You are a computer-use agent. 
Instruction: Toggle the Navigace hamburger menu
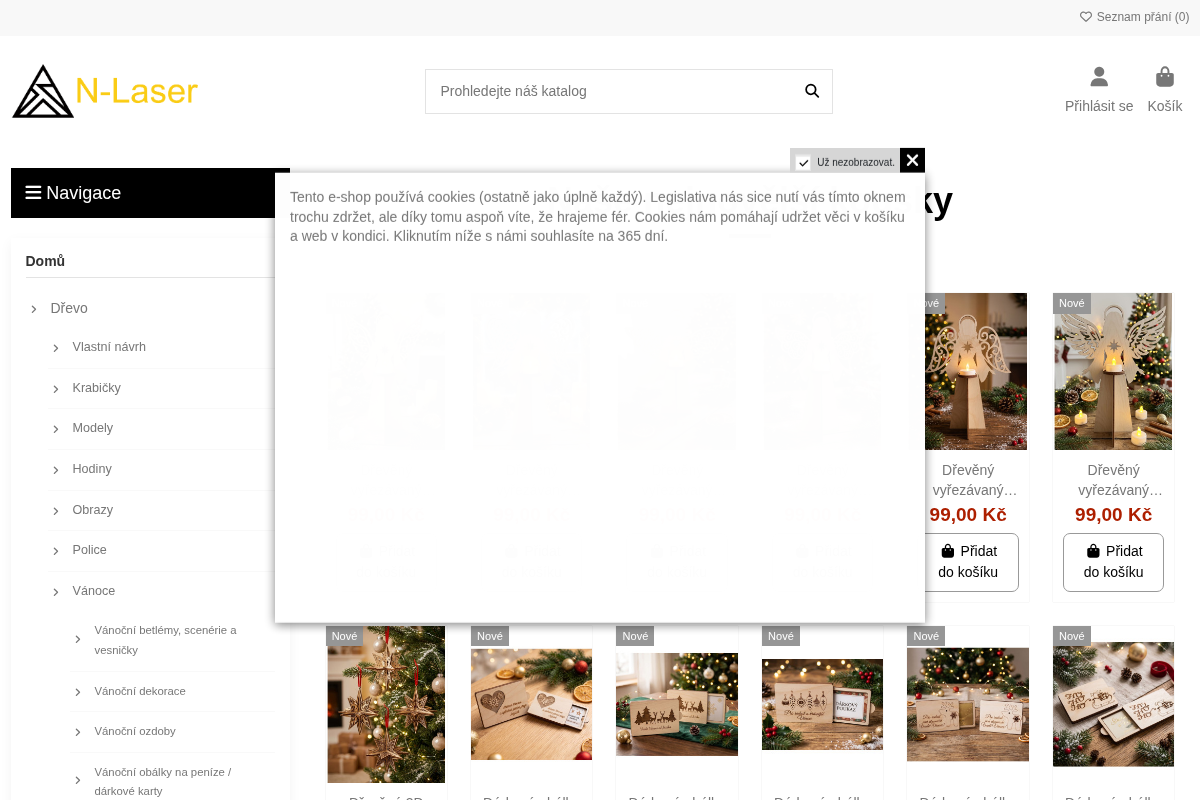[33, 193]
